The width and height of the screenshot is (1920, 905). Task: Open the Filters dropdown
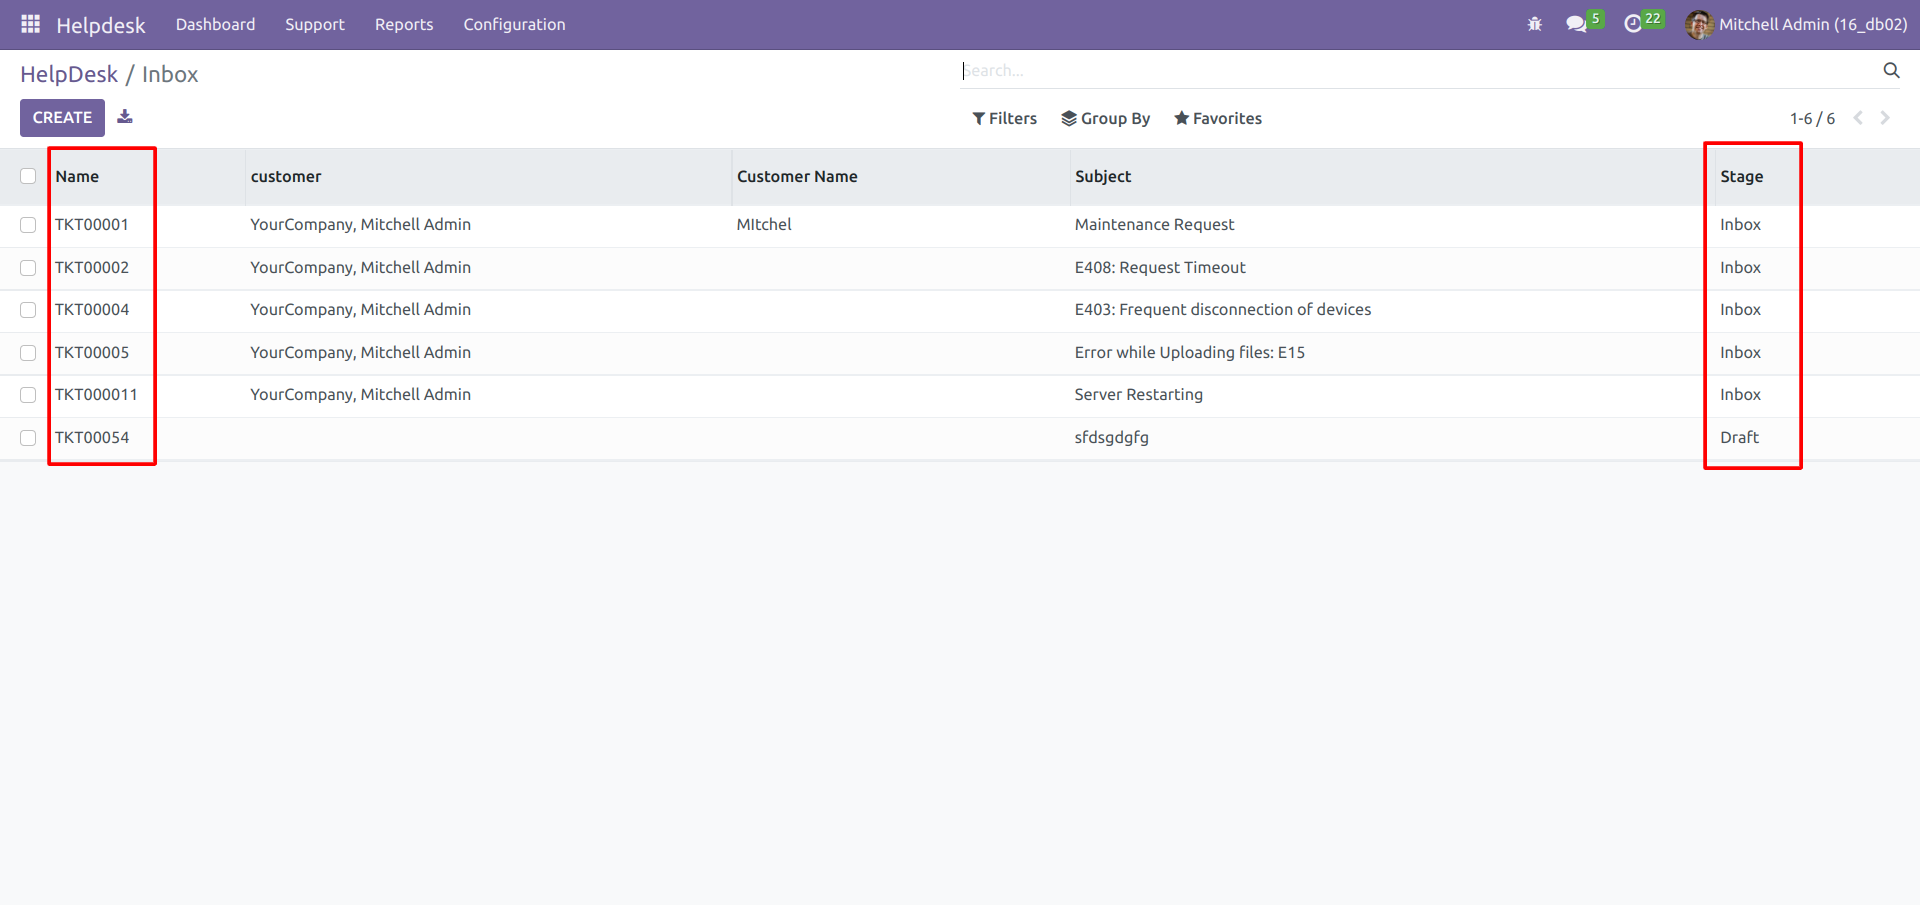1004,118
